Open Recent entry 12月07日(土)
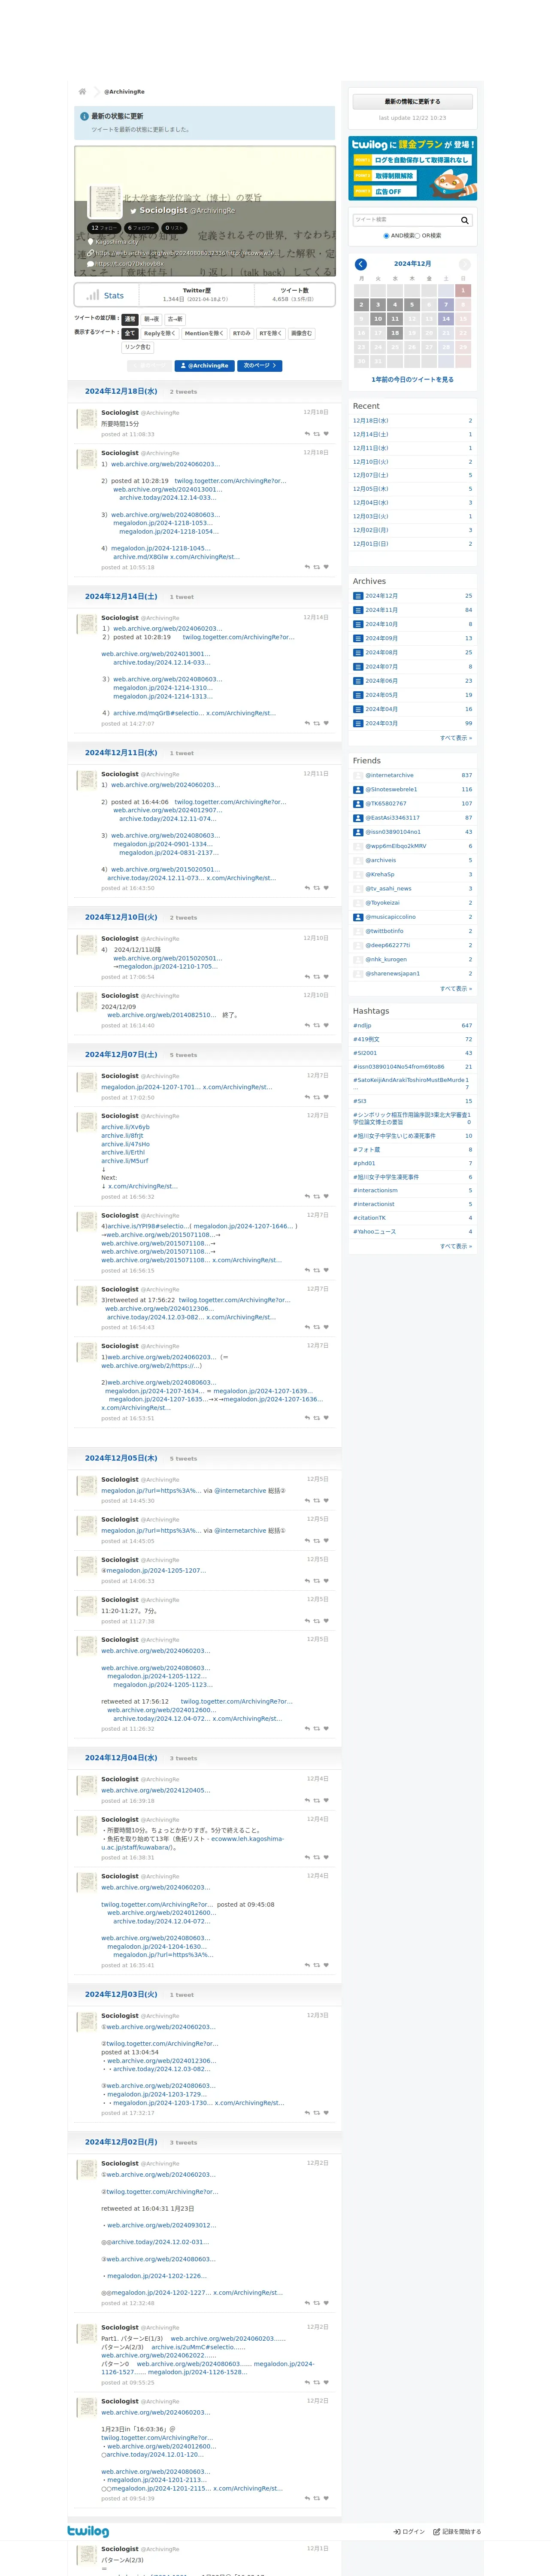The image size is (551, 2576). 371,475
